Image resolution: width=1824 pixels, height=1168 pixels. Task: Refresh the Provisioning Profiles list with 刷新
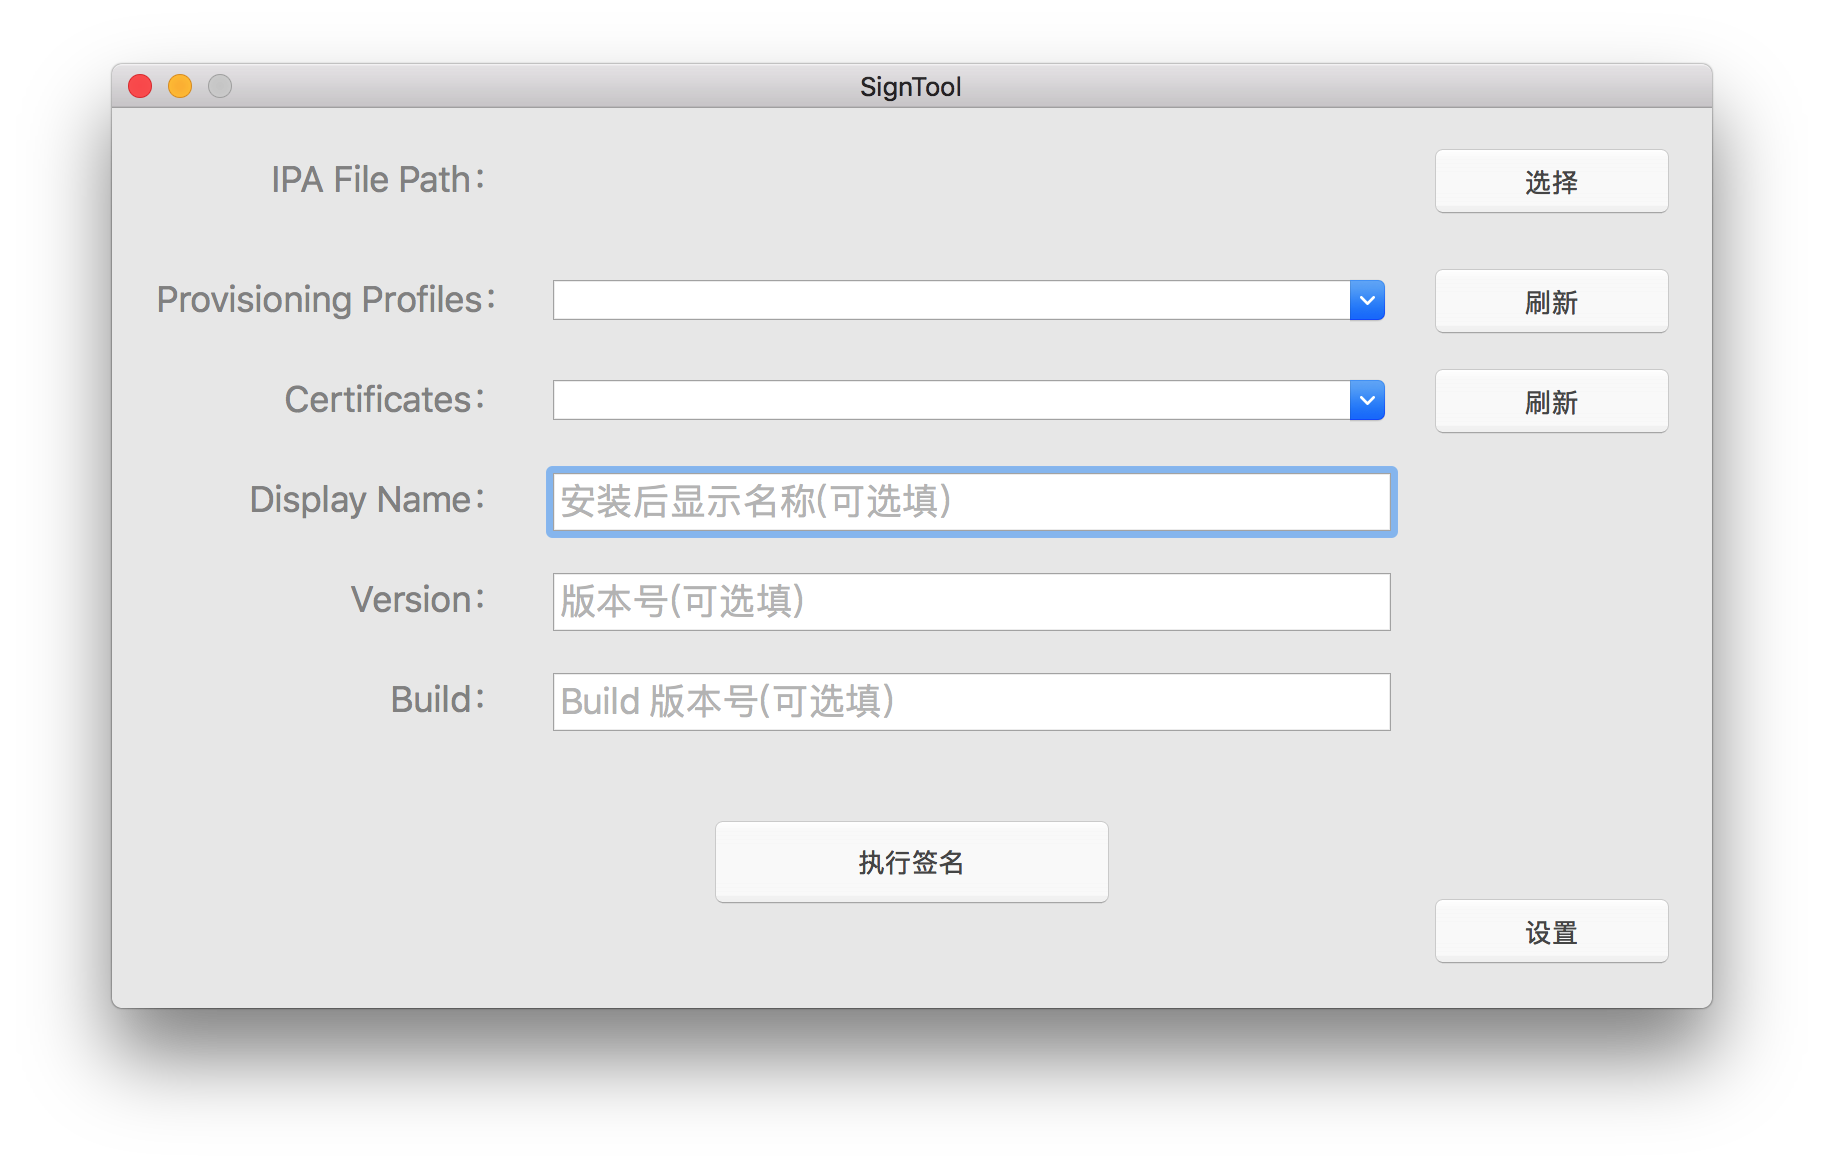click(x=1551, y=301)
